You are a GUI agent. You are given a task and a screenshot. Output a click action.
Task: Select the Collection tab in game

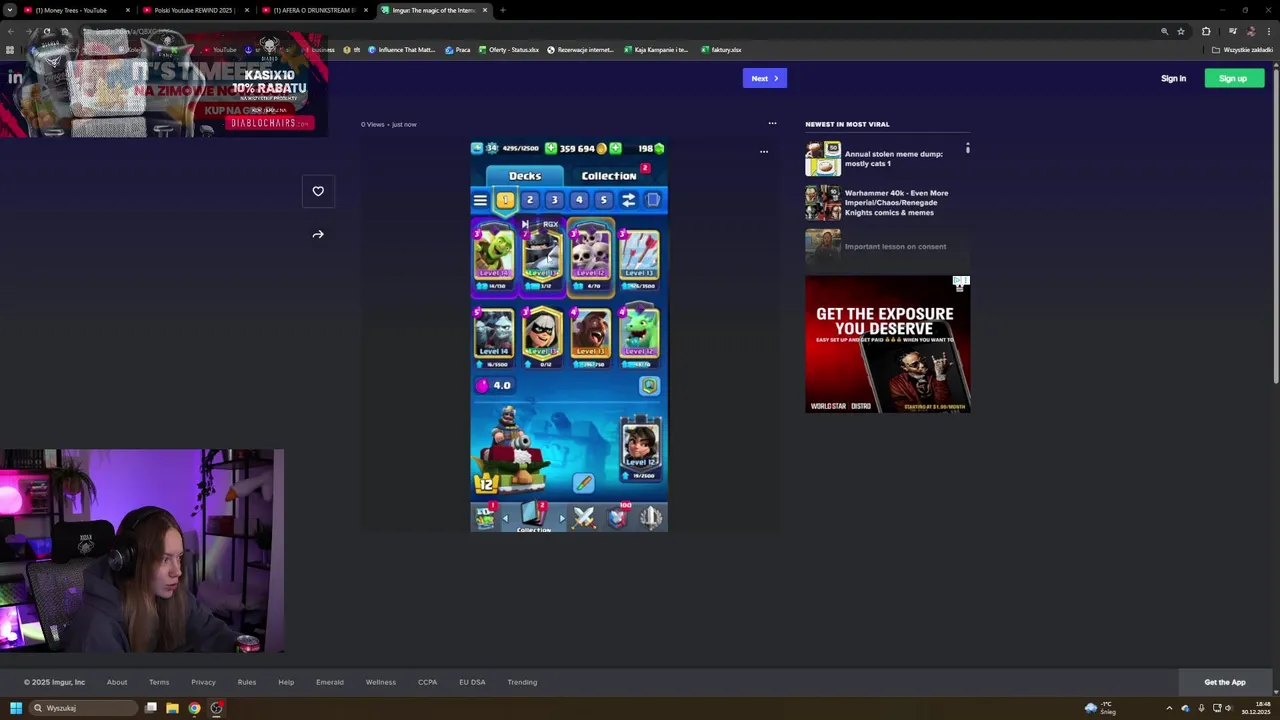[x=609, y=176]
